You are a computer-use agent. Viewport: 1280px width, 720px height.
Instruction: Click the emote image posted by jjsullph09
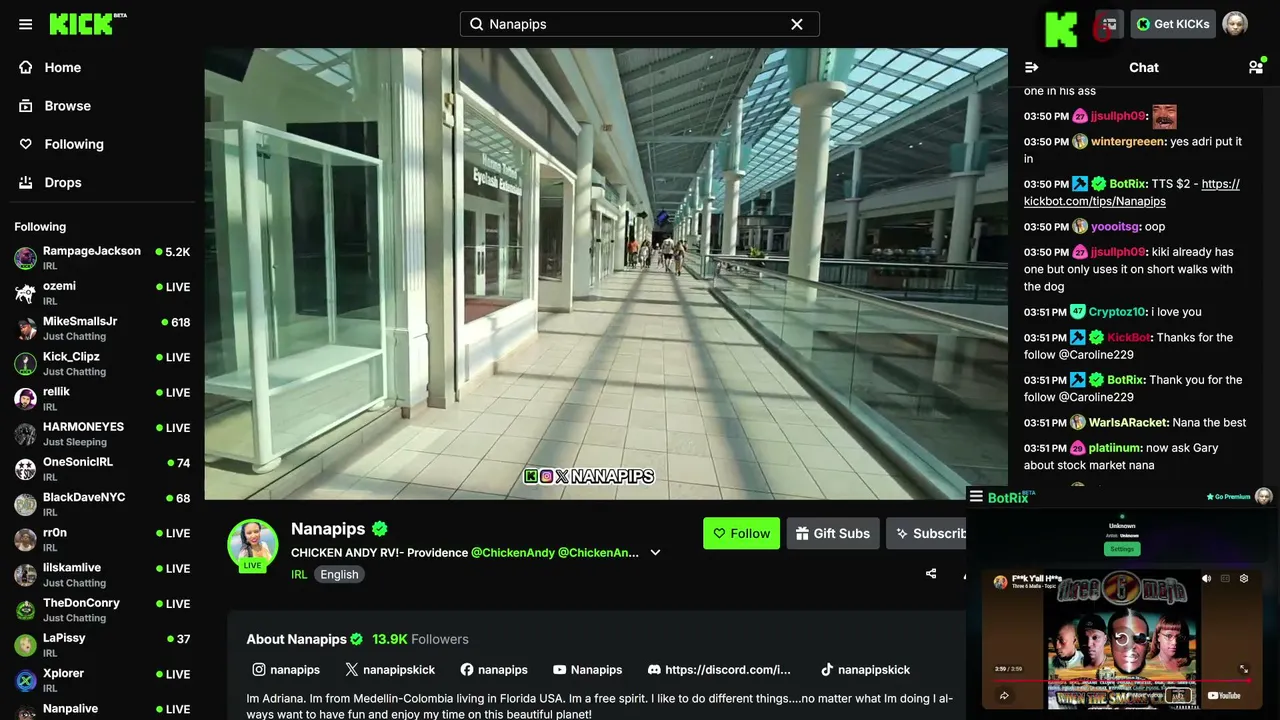tap(1164, 116)
